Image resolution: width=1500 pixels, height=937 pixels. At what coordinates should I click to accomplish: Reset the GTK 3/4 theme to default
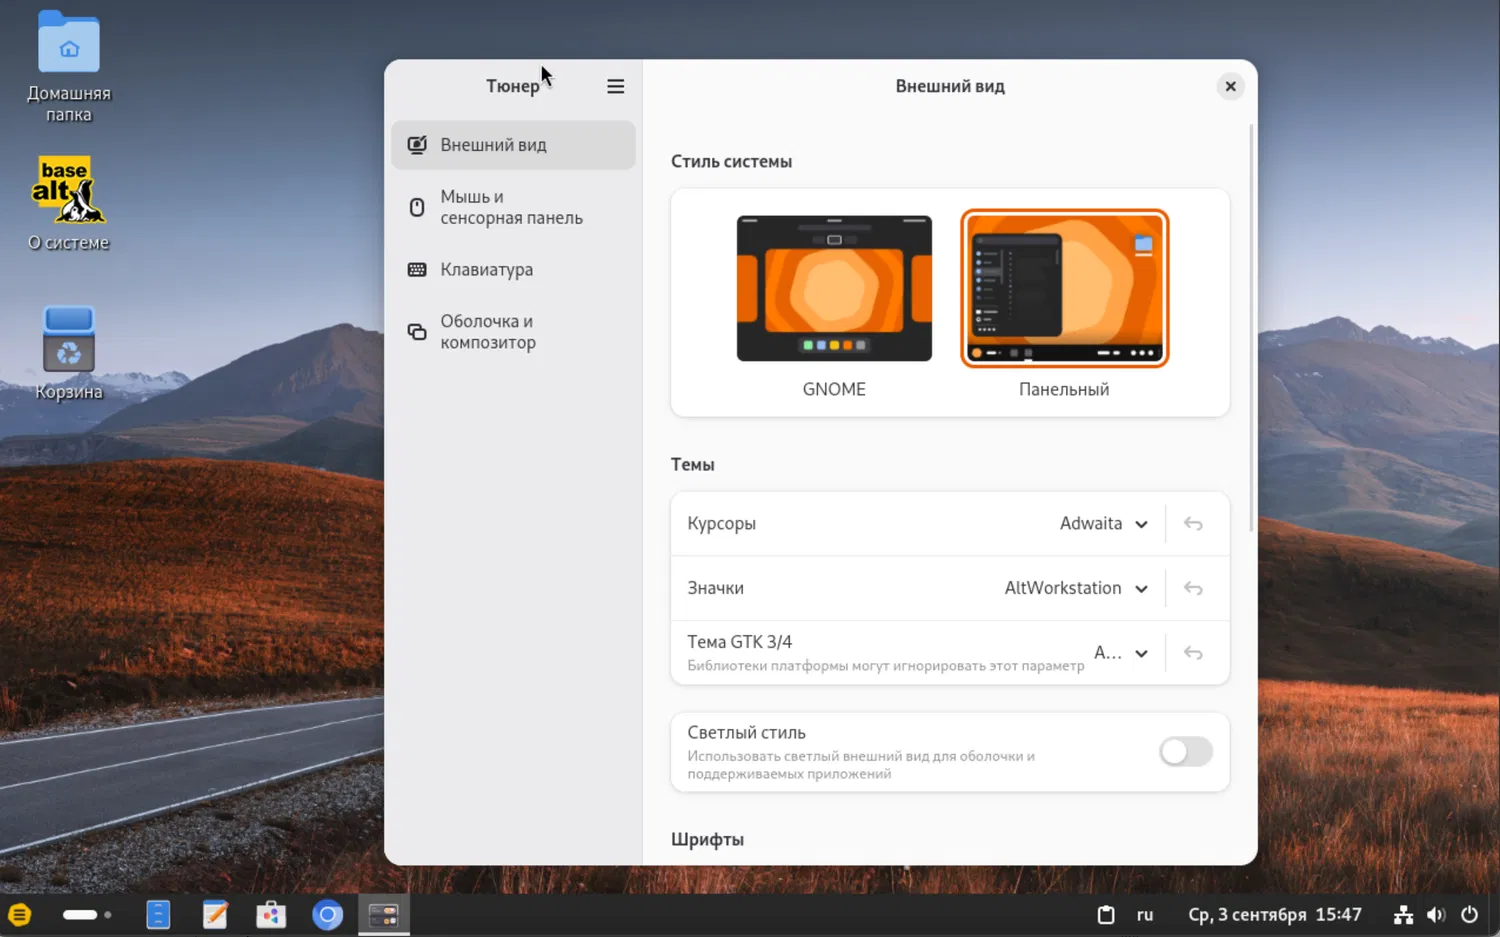[1193, 653]
